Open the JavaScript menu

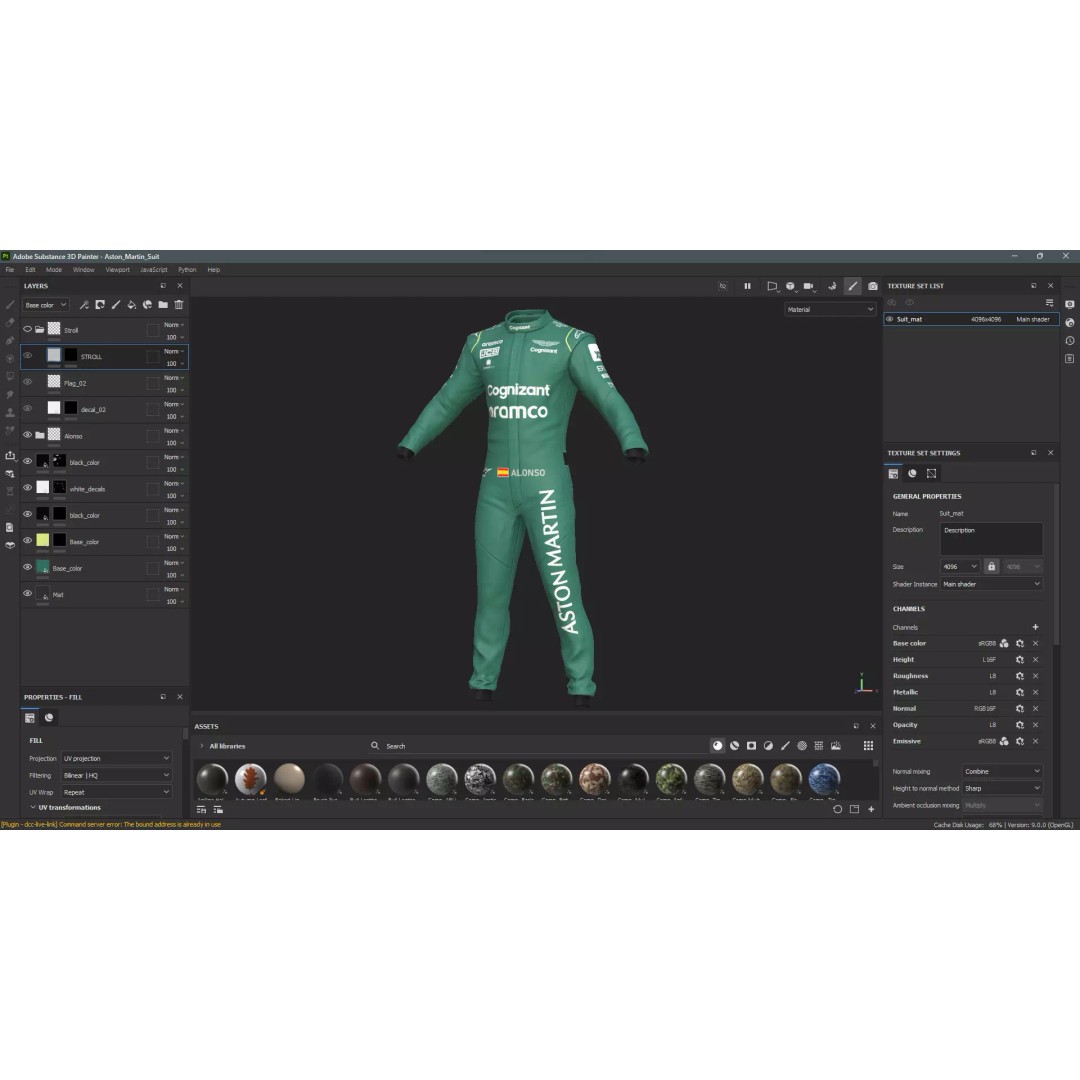pos(152,269)
